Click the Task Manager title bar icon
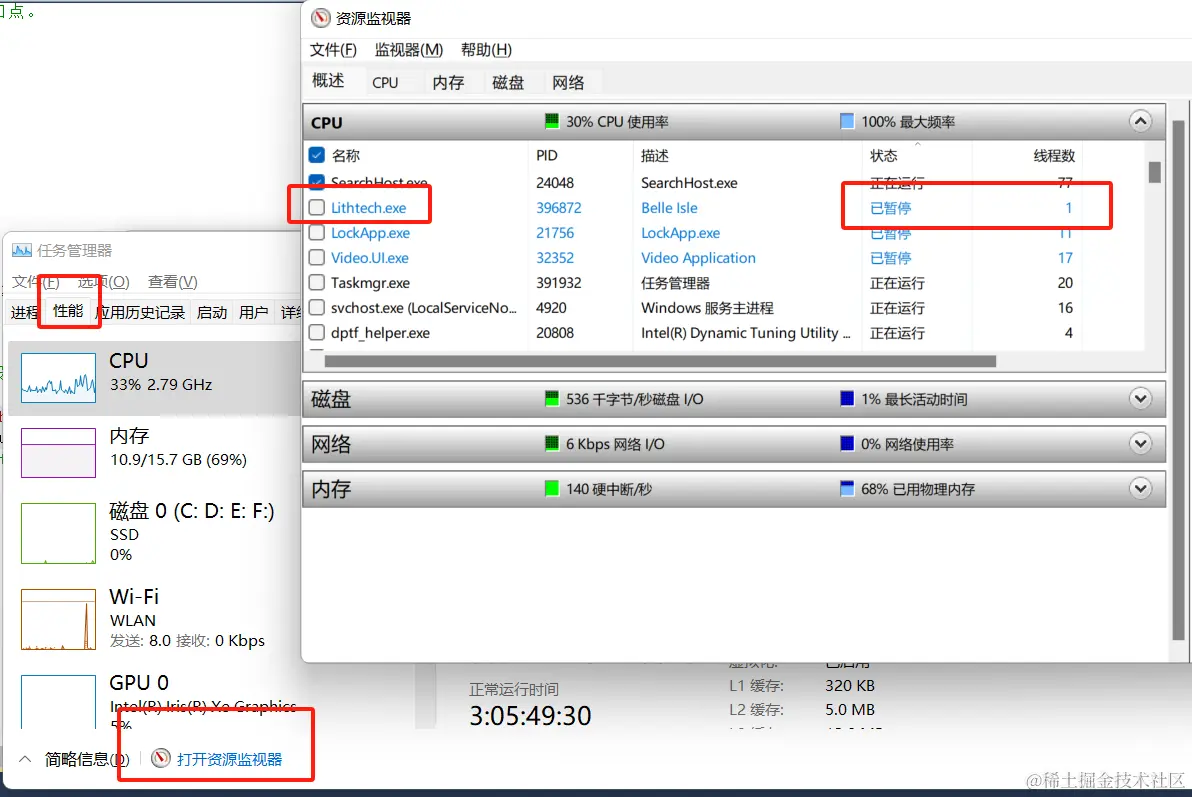This screenshot has width=1192, height=797. click(x=22, y=250)
